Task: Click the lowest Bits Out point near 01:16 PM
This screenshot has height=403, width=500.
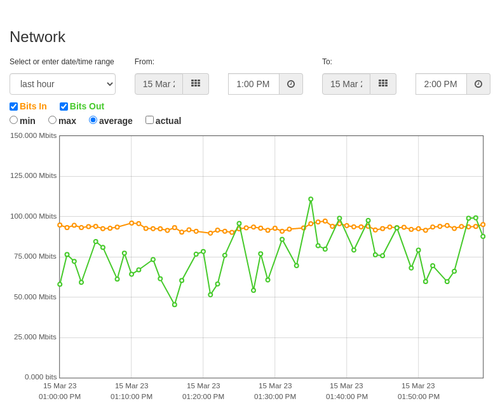Action: click(x=174, y=305)
